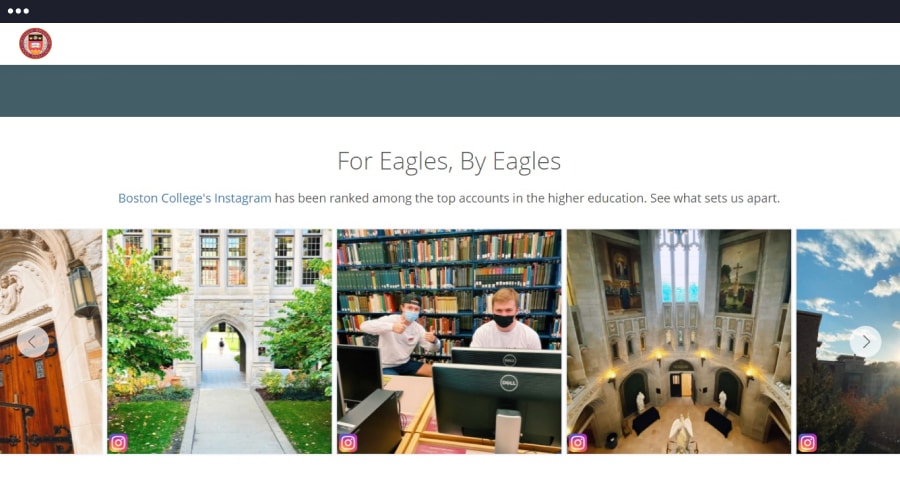Open the stone archway walkway photo
The width and height of the screenshot is (900, 503).
(x=219, y=342)
